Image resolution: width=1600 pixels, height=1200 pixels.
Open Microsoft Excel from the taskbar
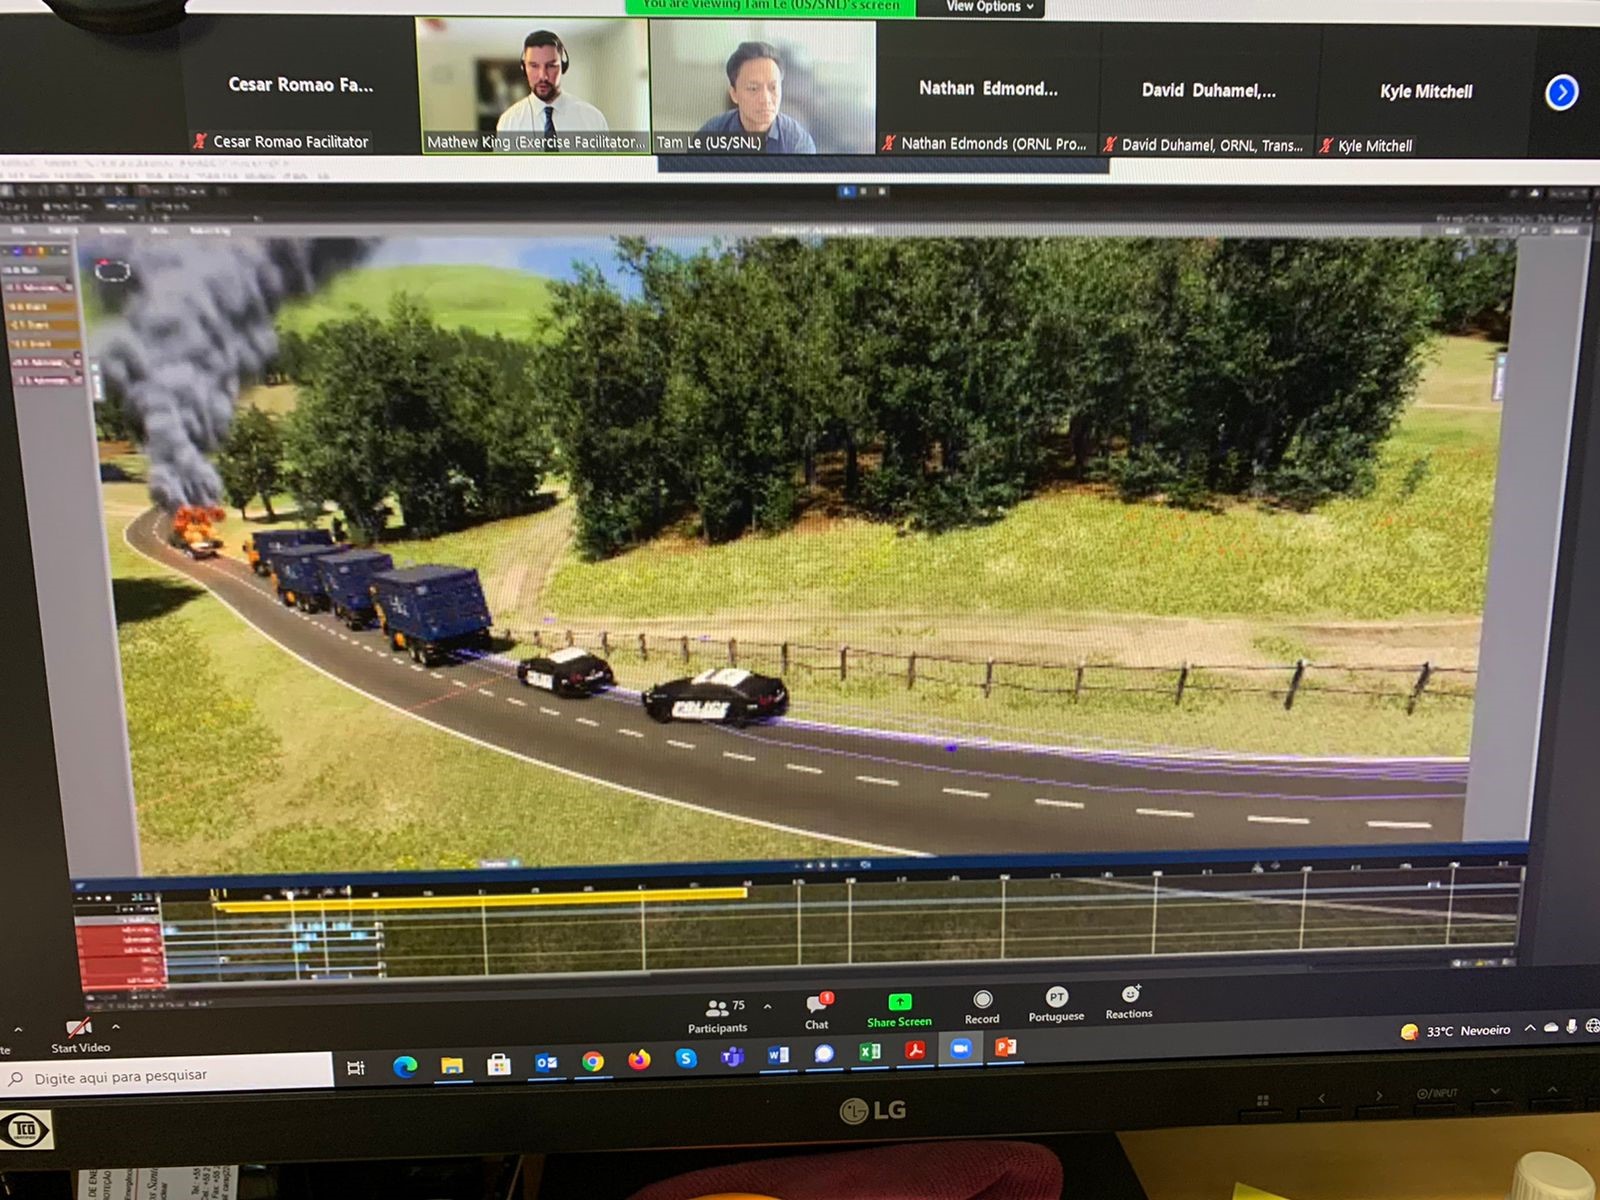[x=869, y=1051]
